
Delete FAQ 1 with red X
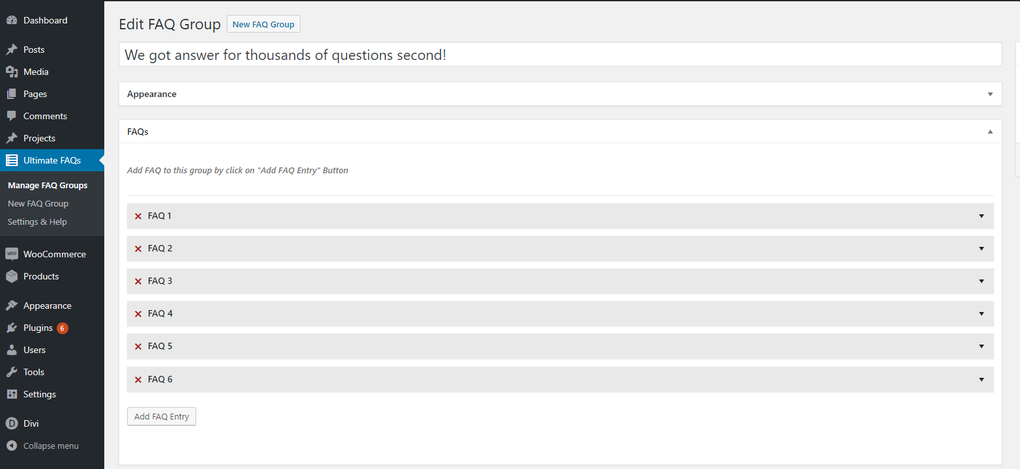(x=138, y=216)
